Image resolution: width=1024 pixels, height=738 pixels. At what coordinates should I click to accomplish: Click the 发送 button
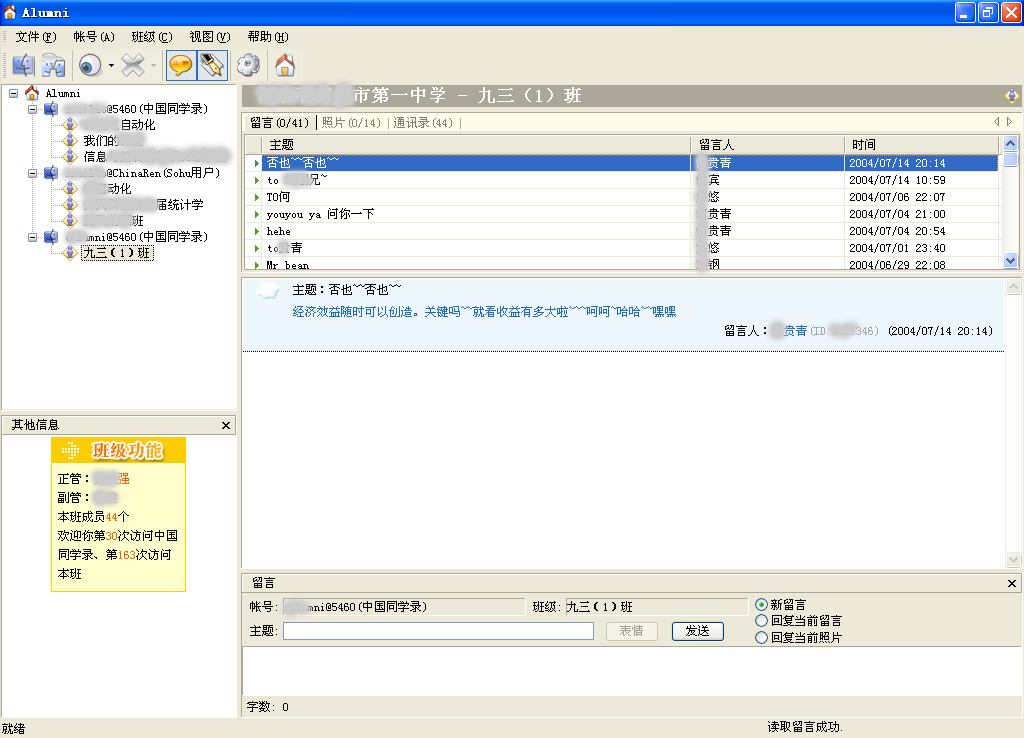[697, 631]
